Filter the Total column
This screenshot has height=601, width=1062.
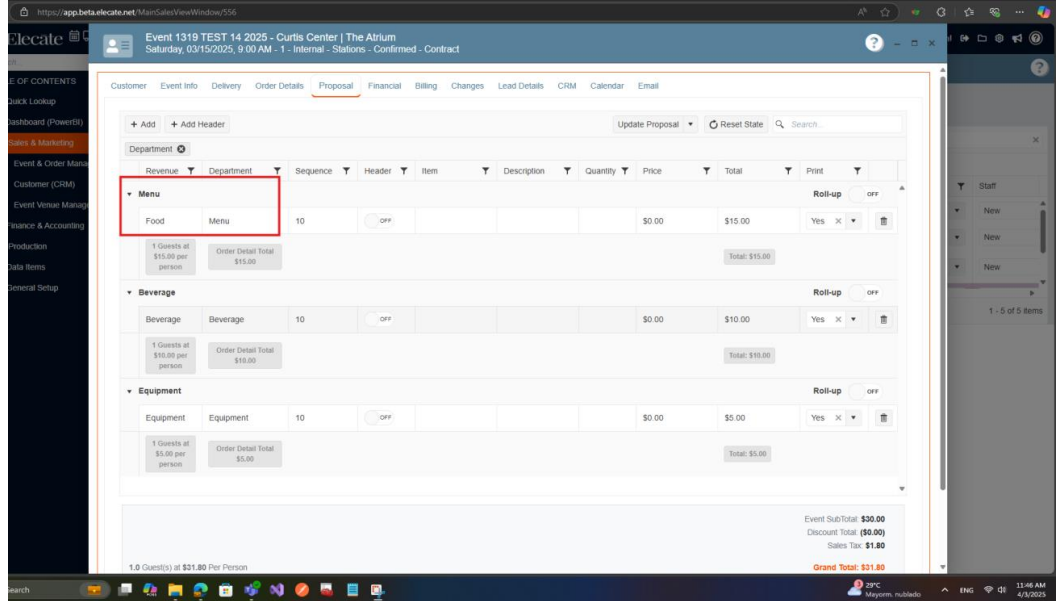788,171
